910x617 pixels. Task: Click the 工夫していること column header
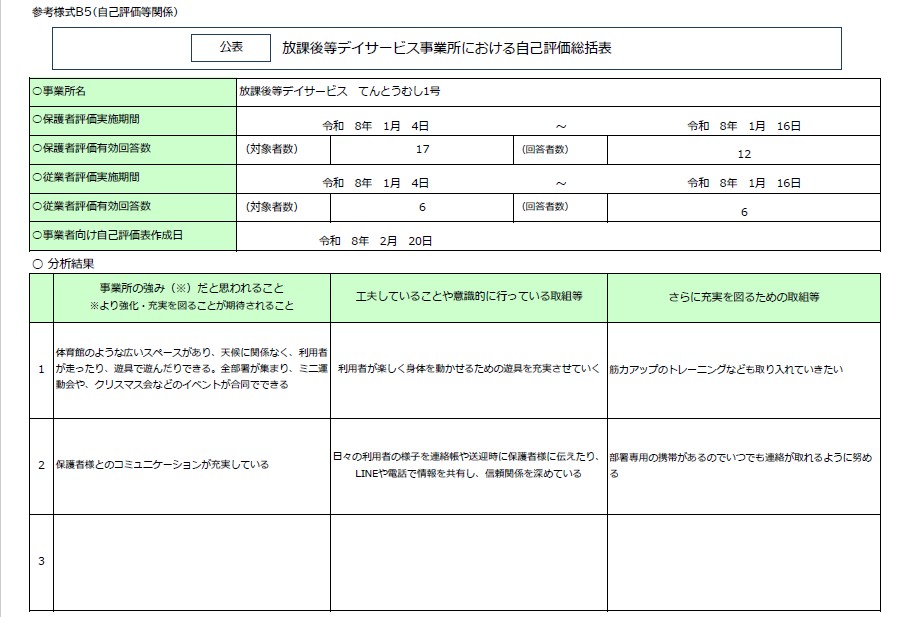[468, 297]
